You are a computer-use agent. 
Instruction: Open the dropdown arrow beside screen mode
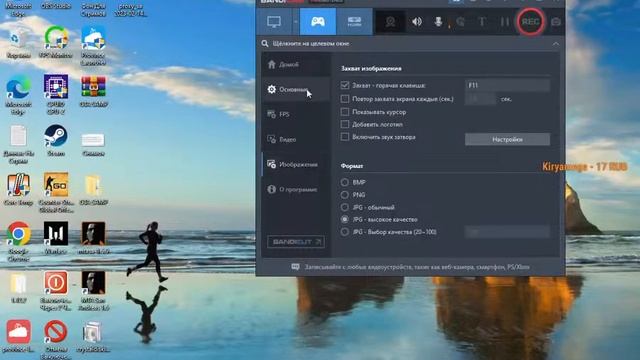[x=296, y=22]
